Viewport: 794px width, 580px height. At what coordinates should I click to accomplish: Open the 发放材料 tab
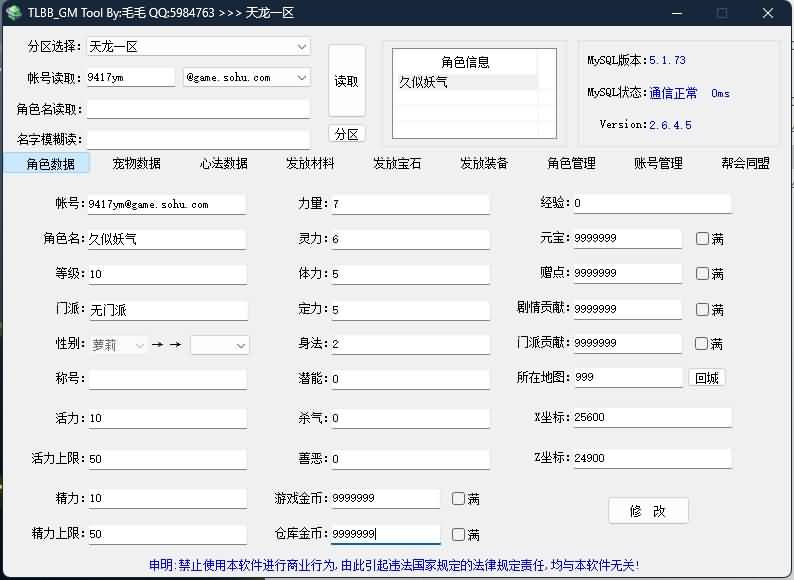(310, 164)
